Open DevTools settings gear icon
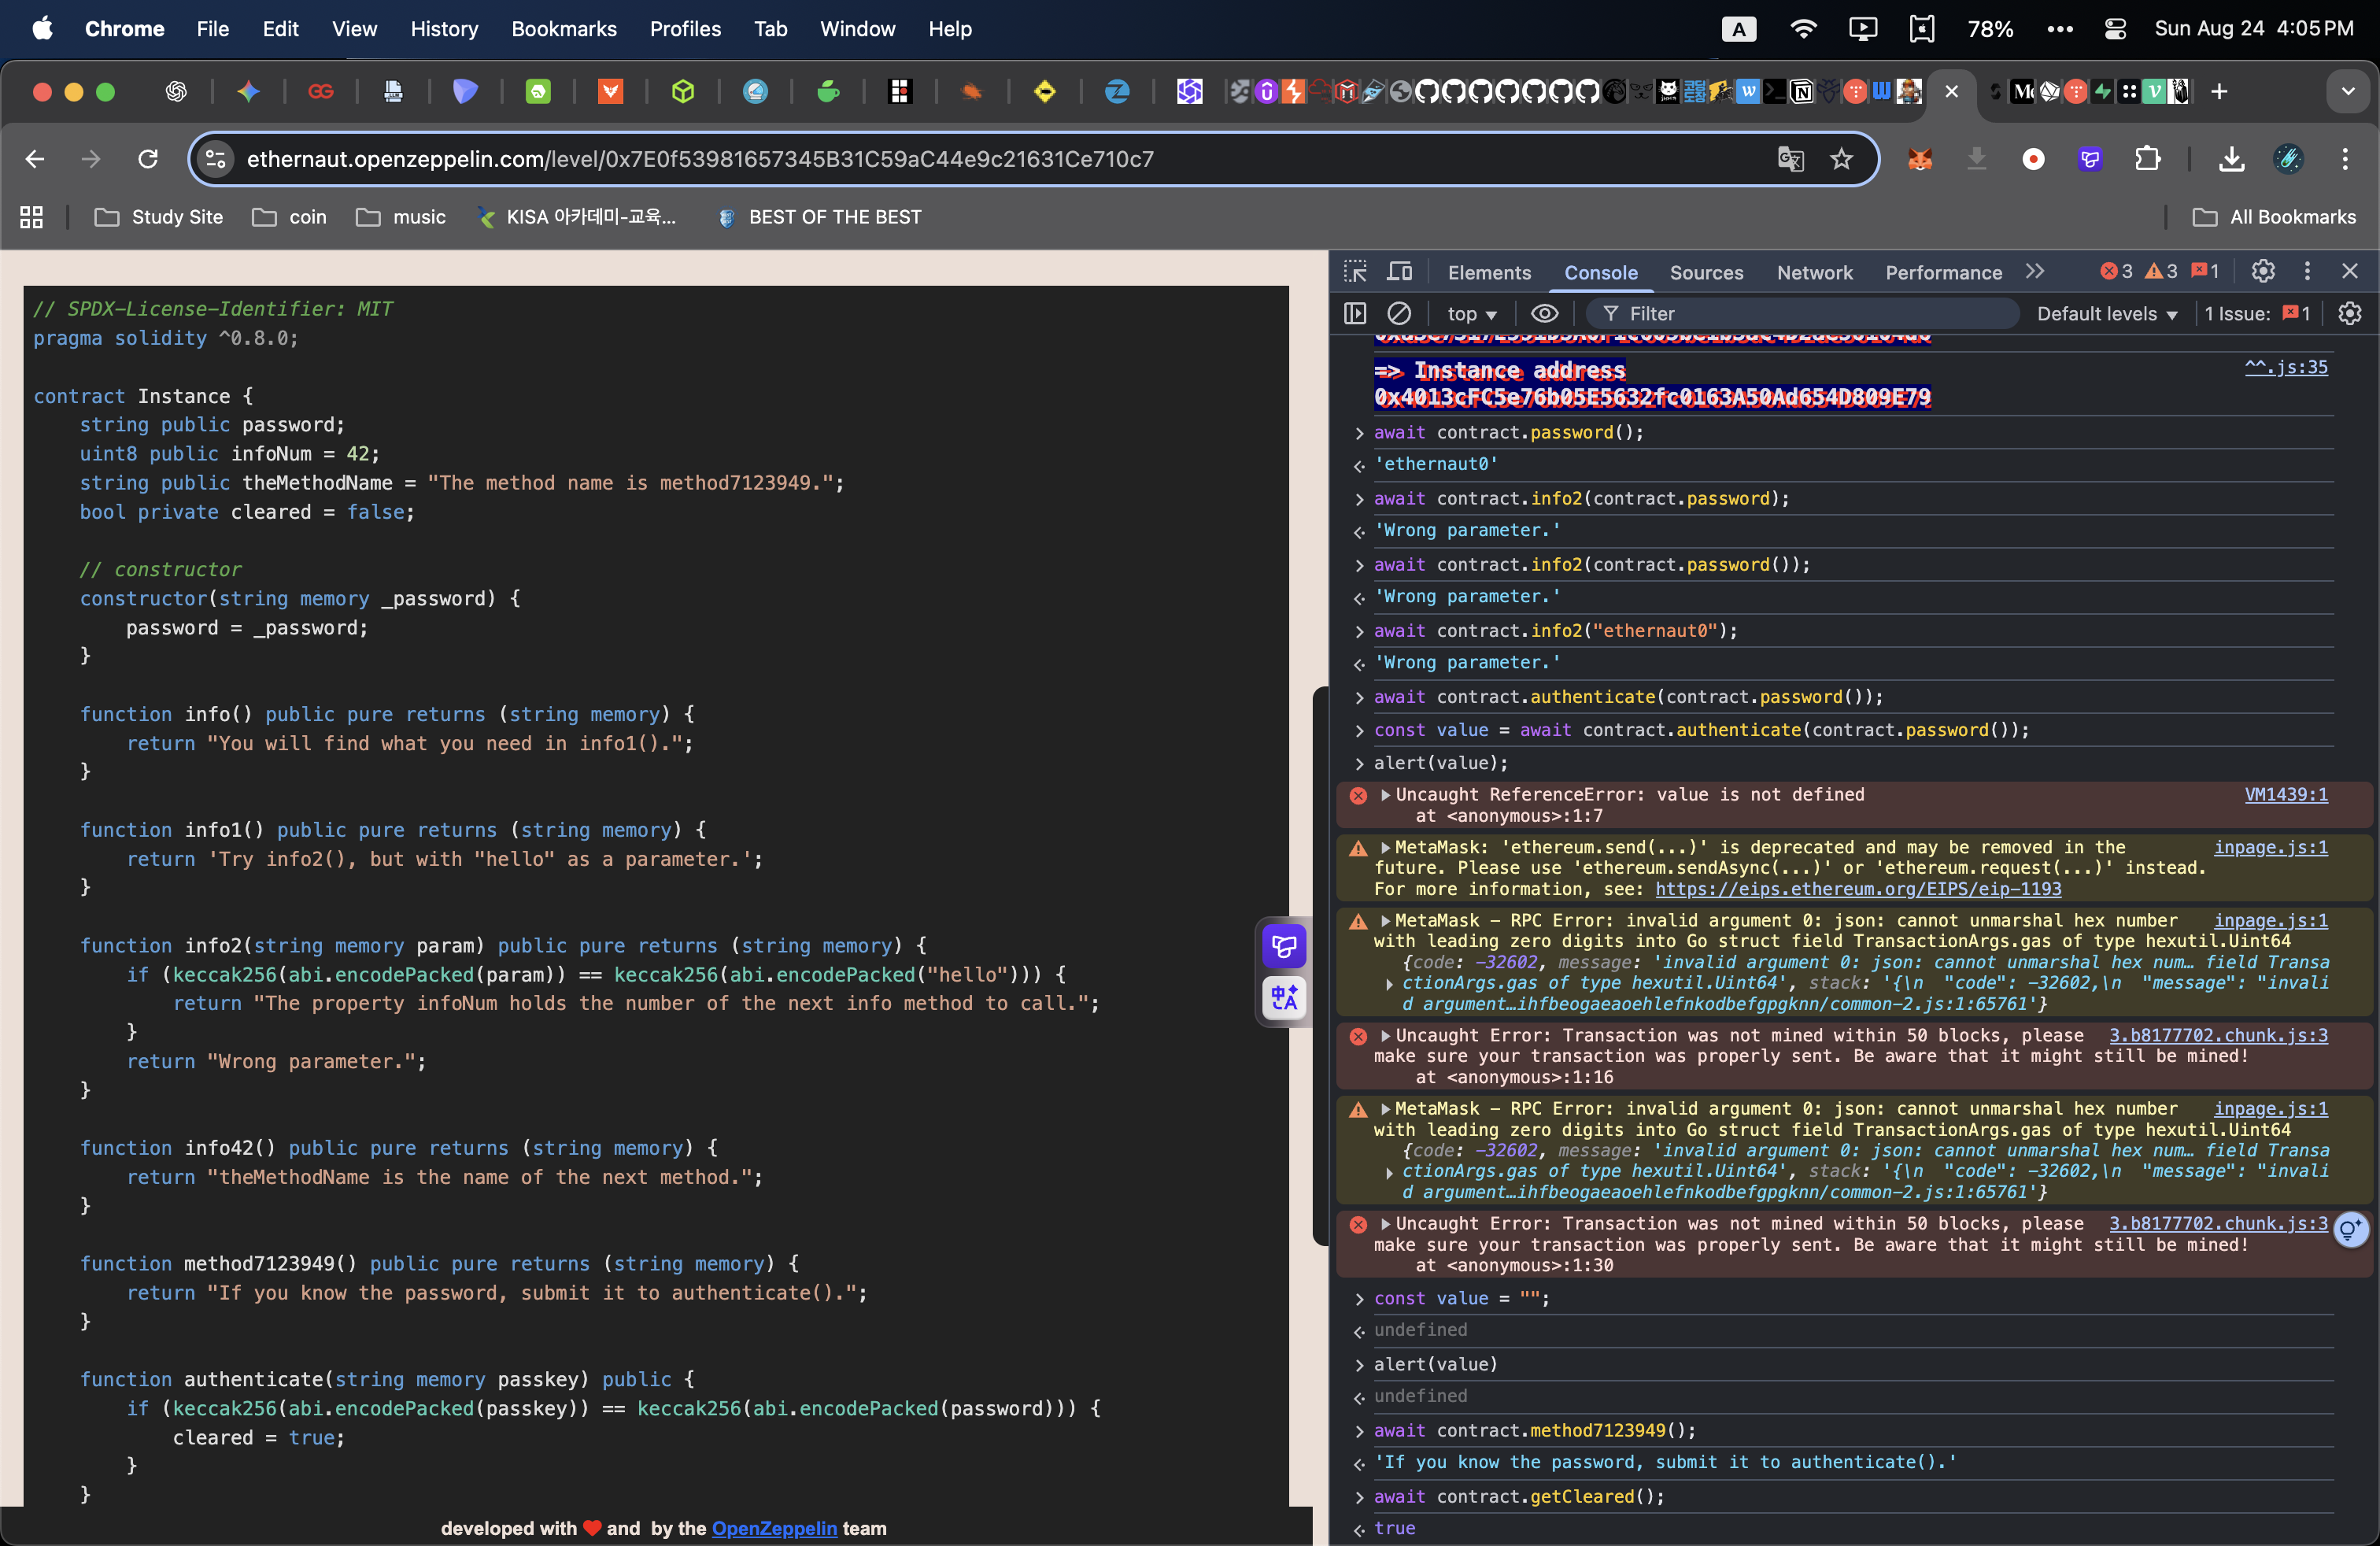 [2262, 271]
